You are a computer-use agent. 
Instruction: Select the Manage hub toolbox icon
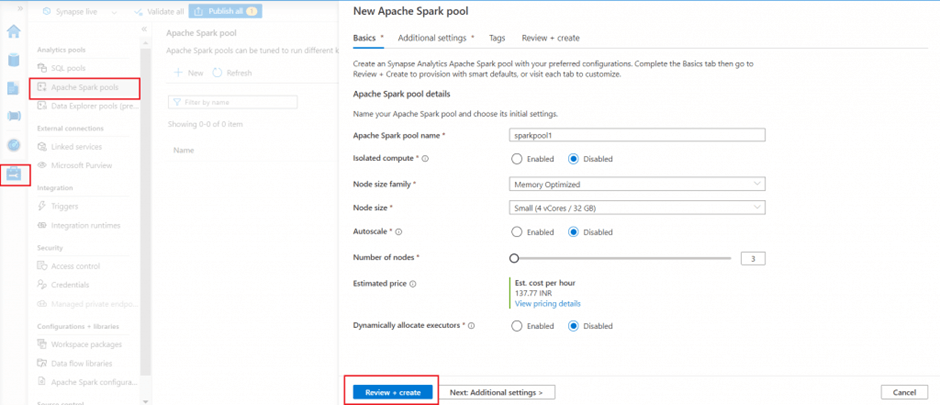pos(14,174)
